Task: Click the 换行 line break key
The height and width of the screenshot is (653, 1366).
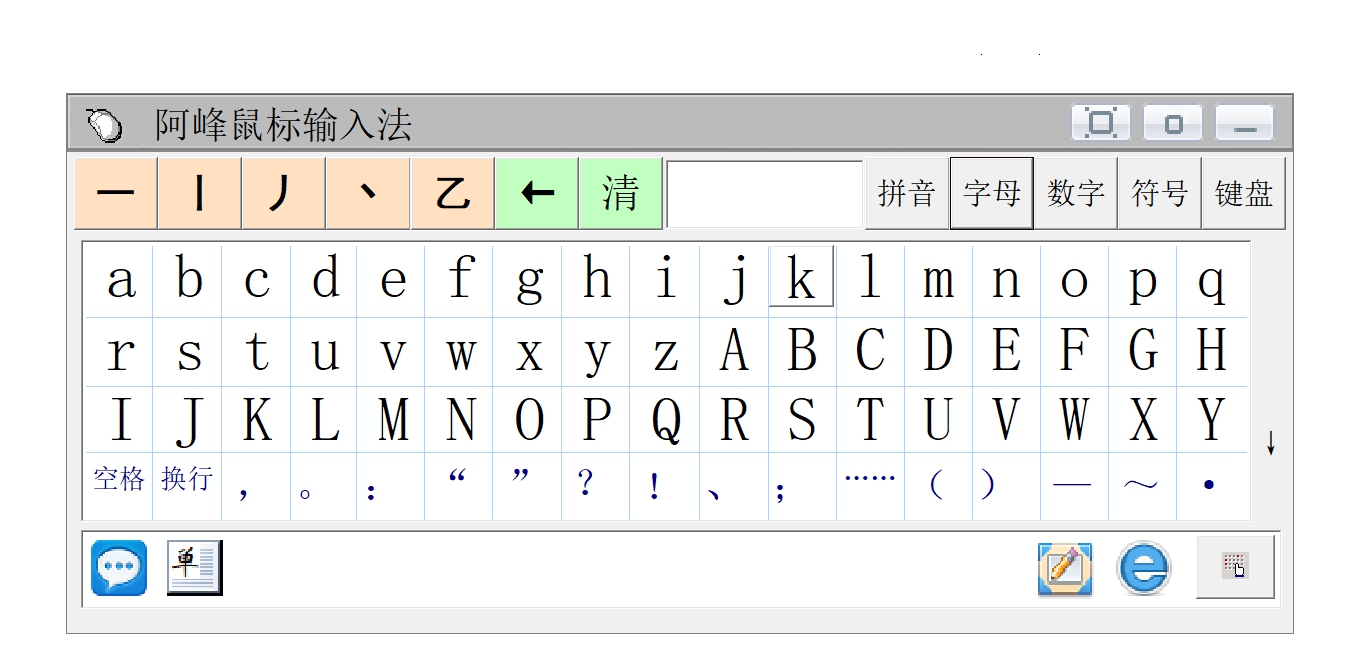Action: pyautogui.click(x=187, y=480)
